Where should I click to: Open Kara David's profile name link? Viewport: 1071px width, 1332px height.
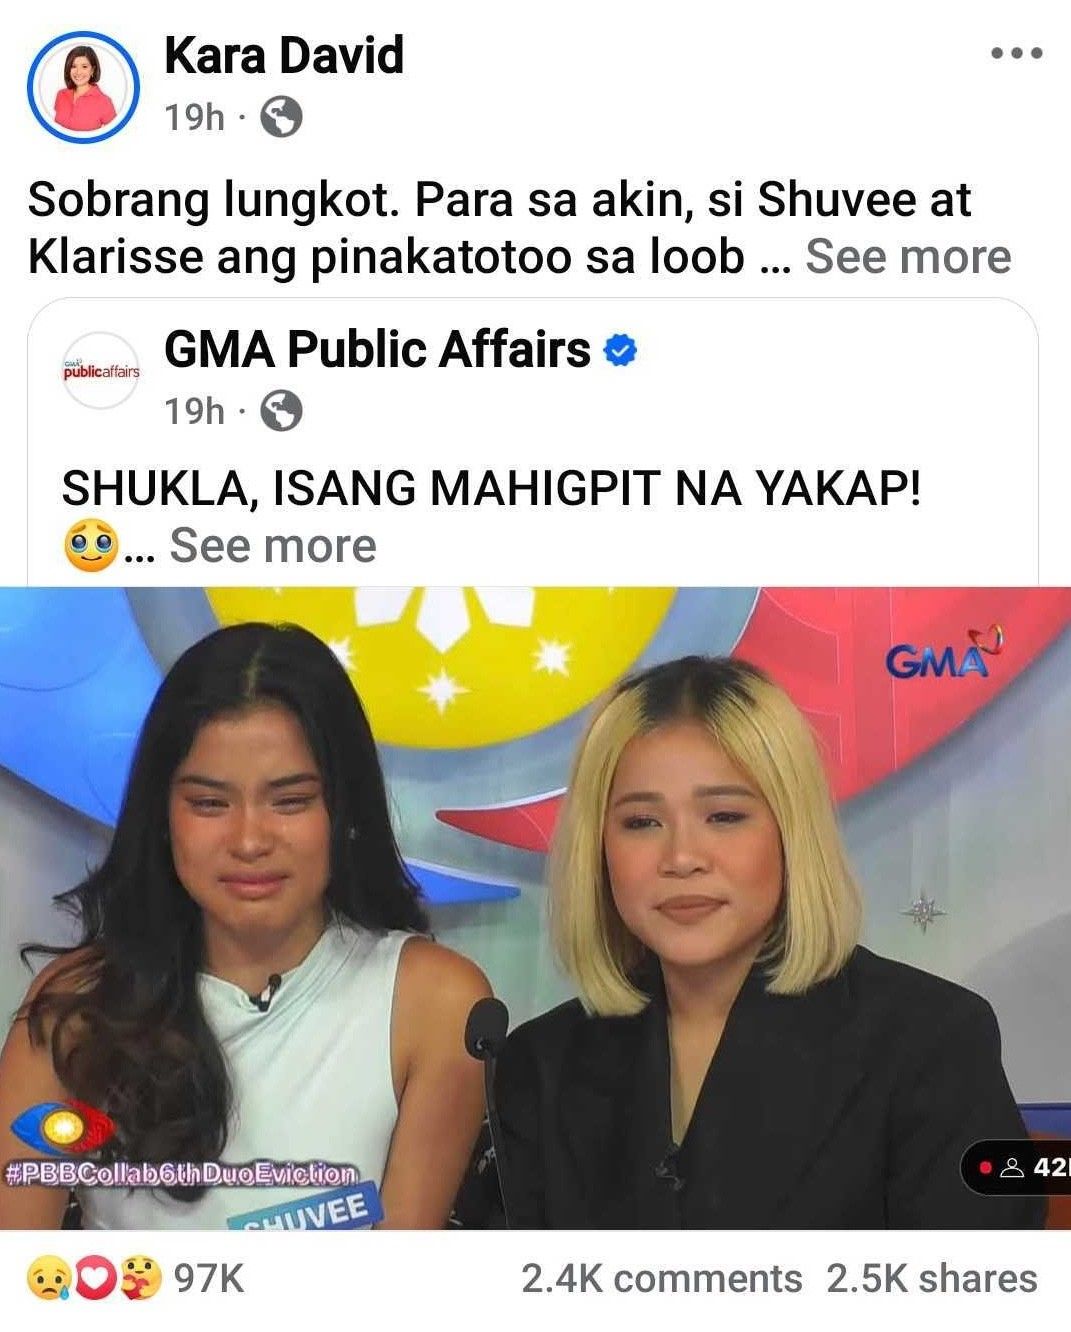click(x=284, y=55)
